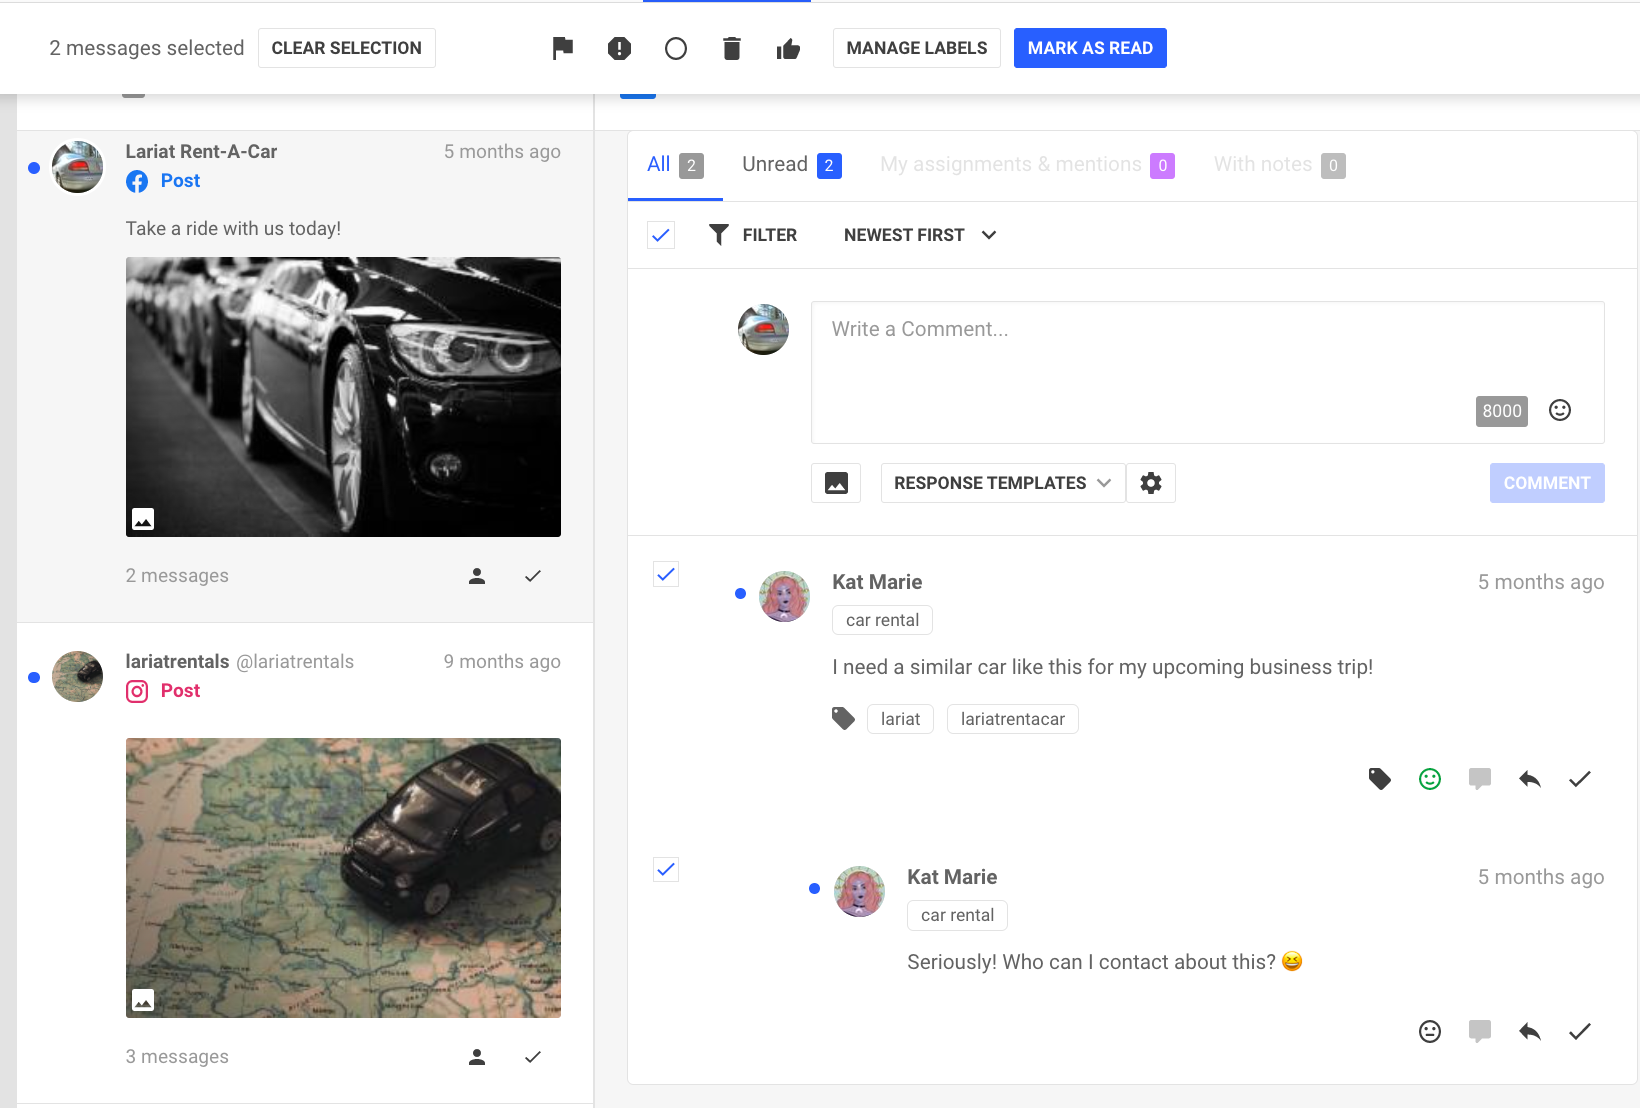Click Manage Labels button
This screenshot has width=1640, height=1108.
[917, 48]
